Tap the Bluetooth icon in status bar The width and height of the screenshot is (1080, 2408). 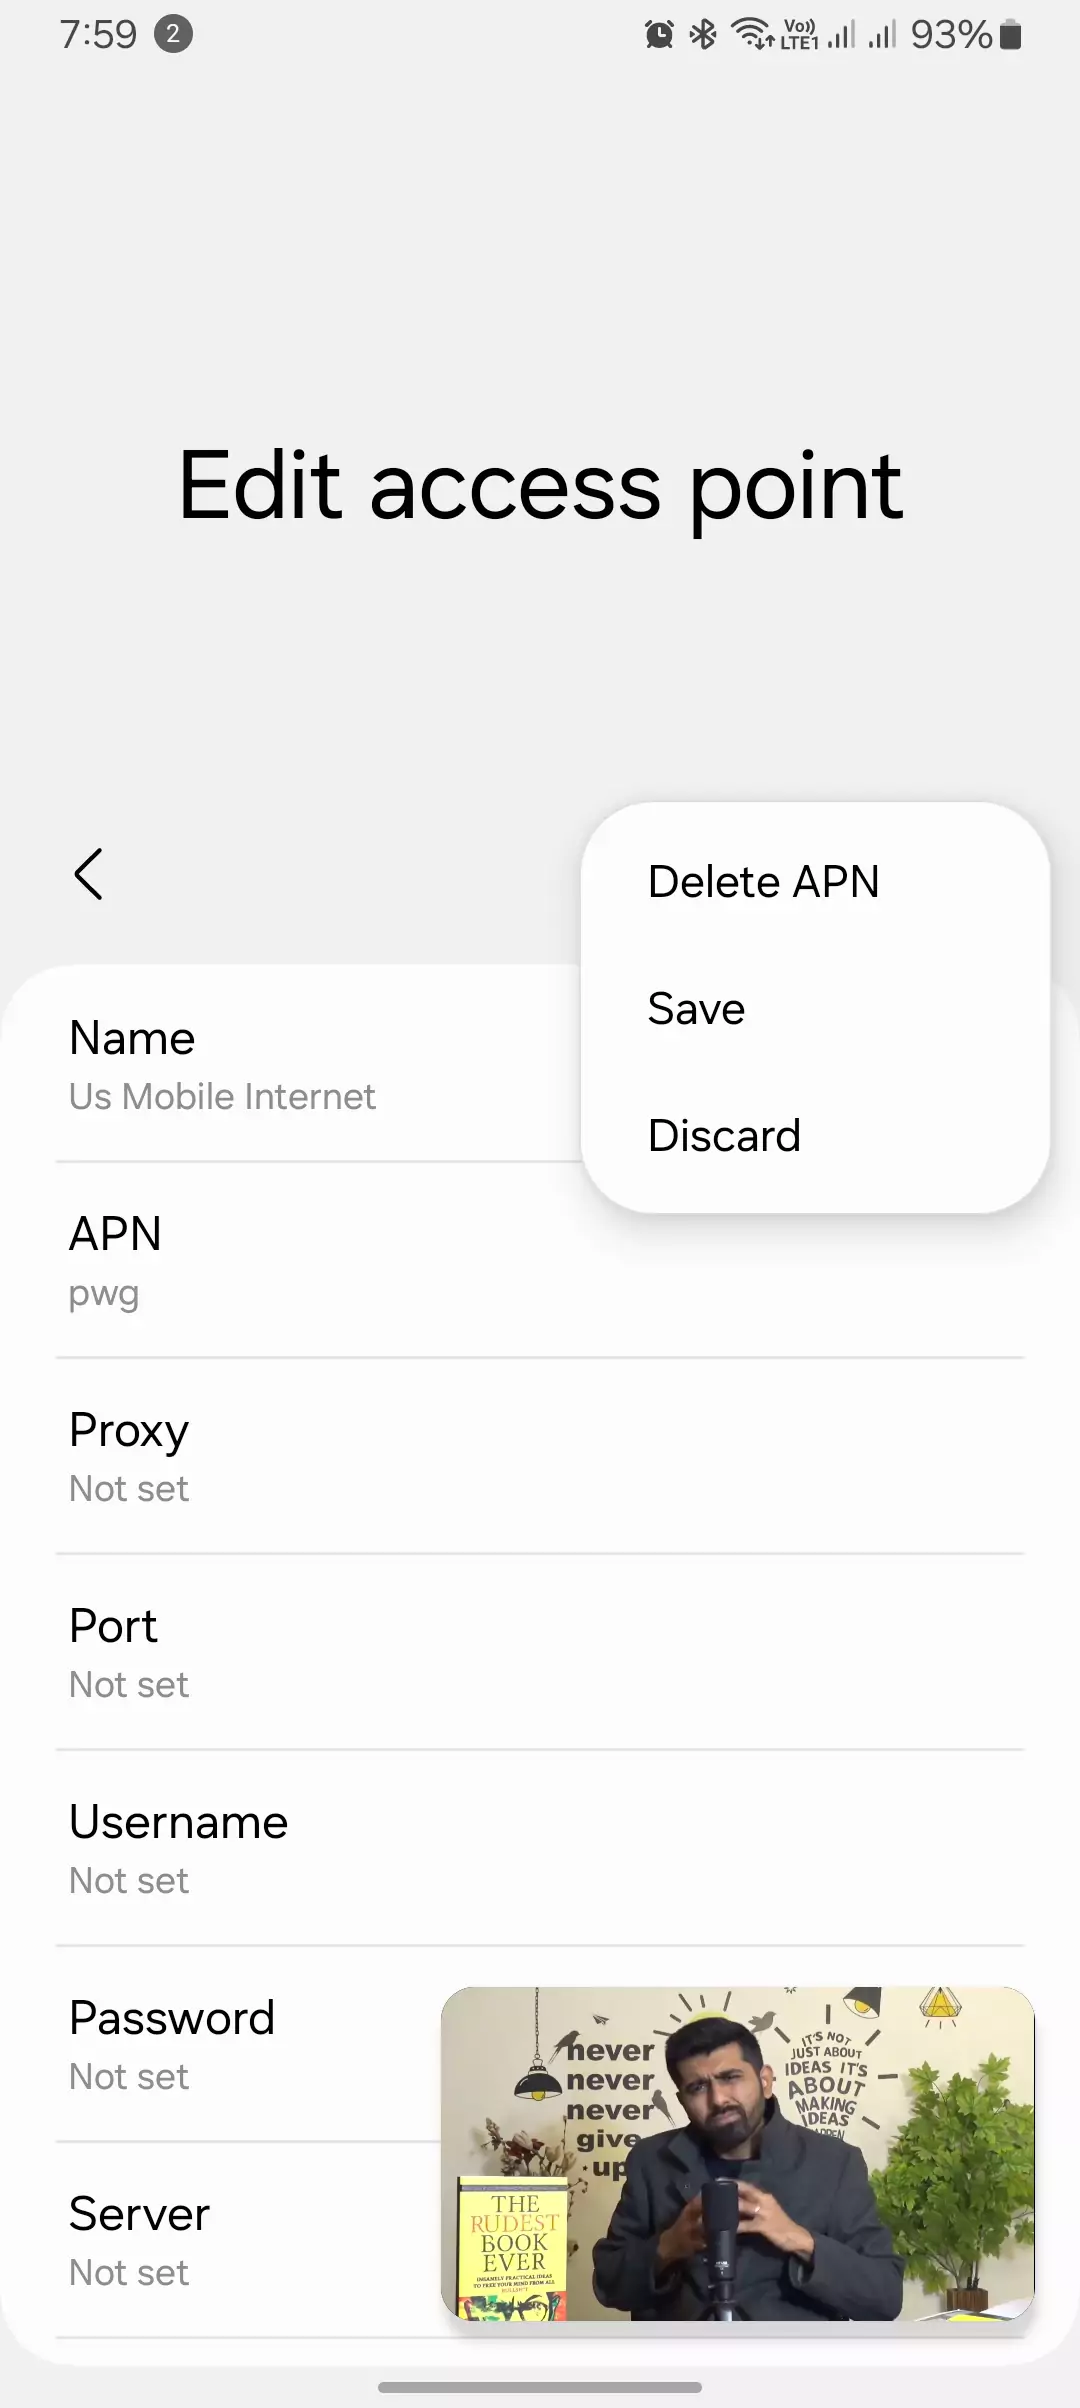[x=704, y=35]
